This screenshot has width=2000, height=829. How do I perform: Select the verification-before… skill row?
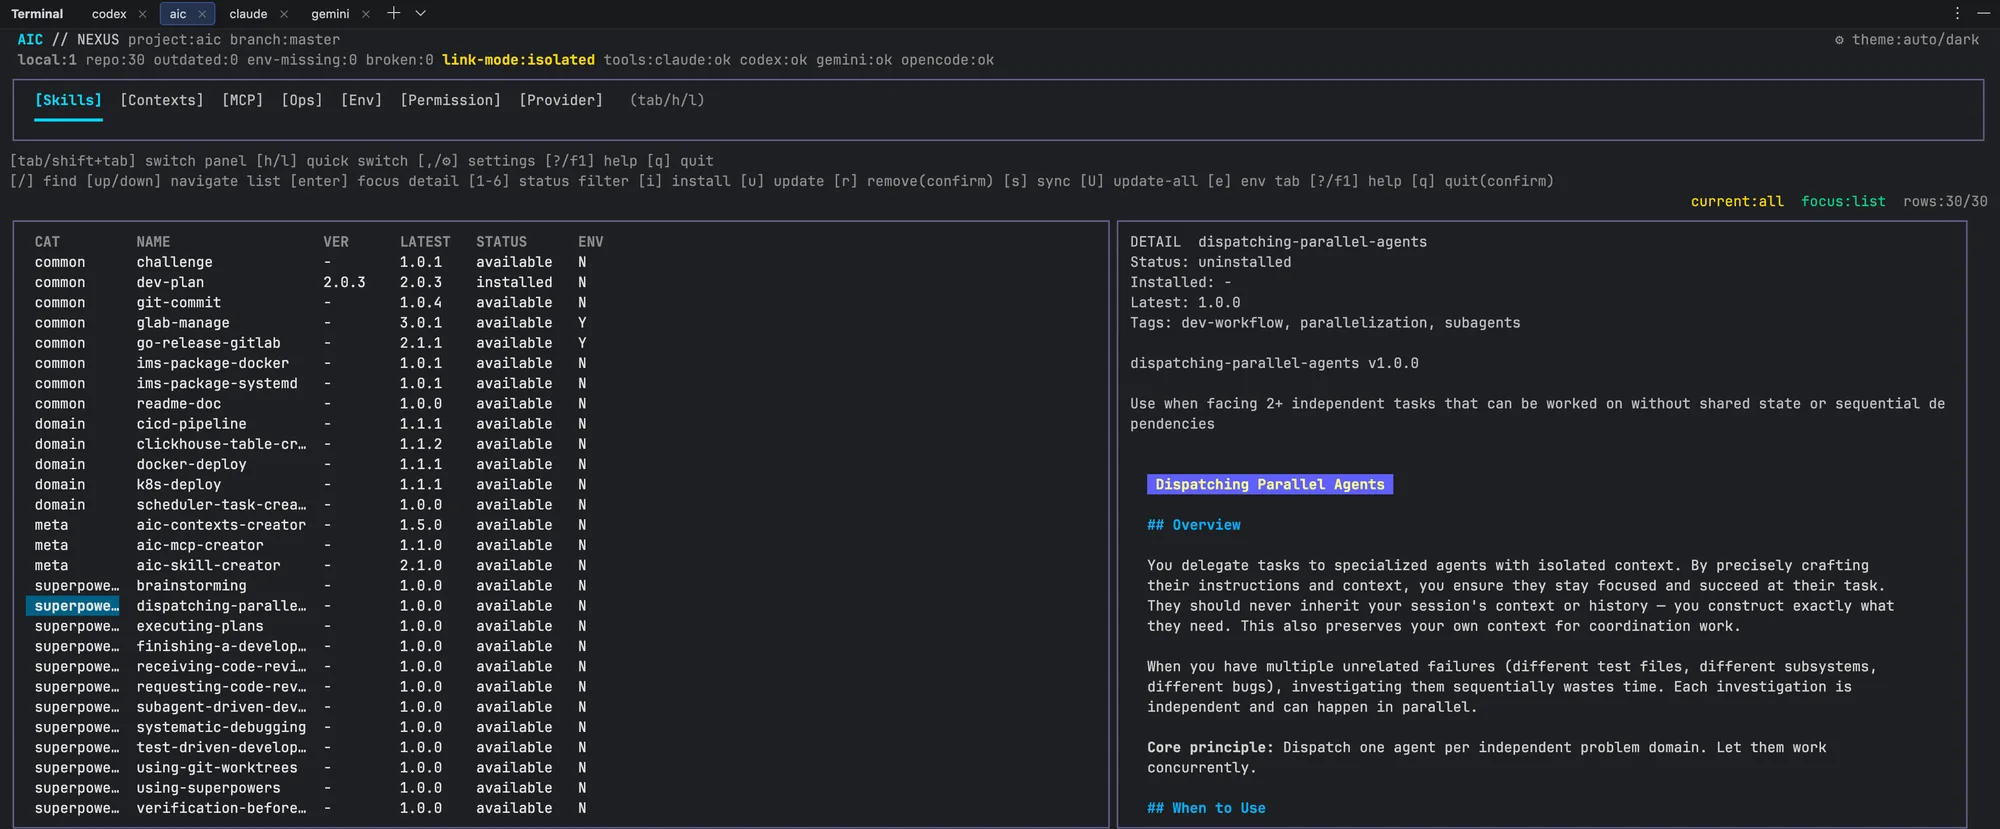point(311,808)
